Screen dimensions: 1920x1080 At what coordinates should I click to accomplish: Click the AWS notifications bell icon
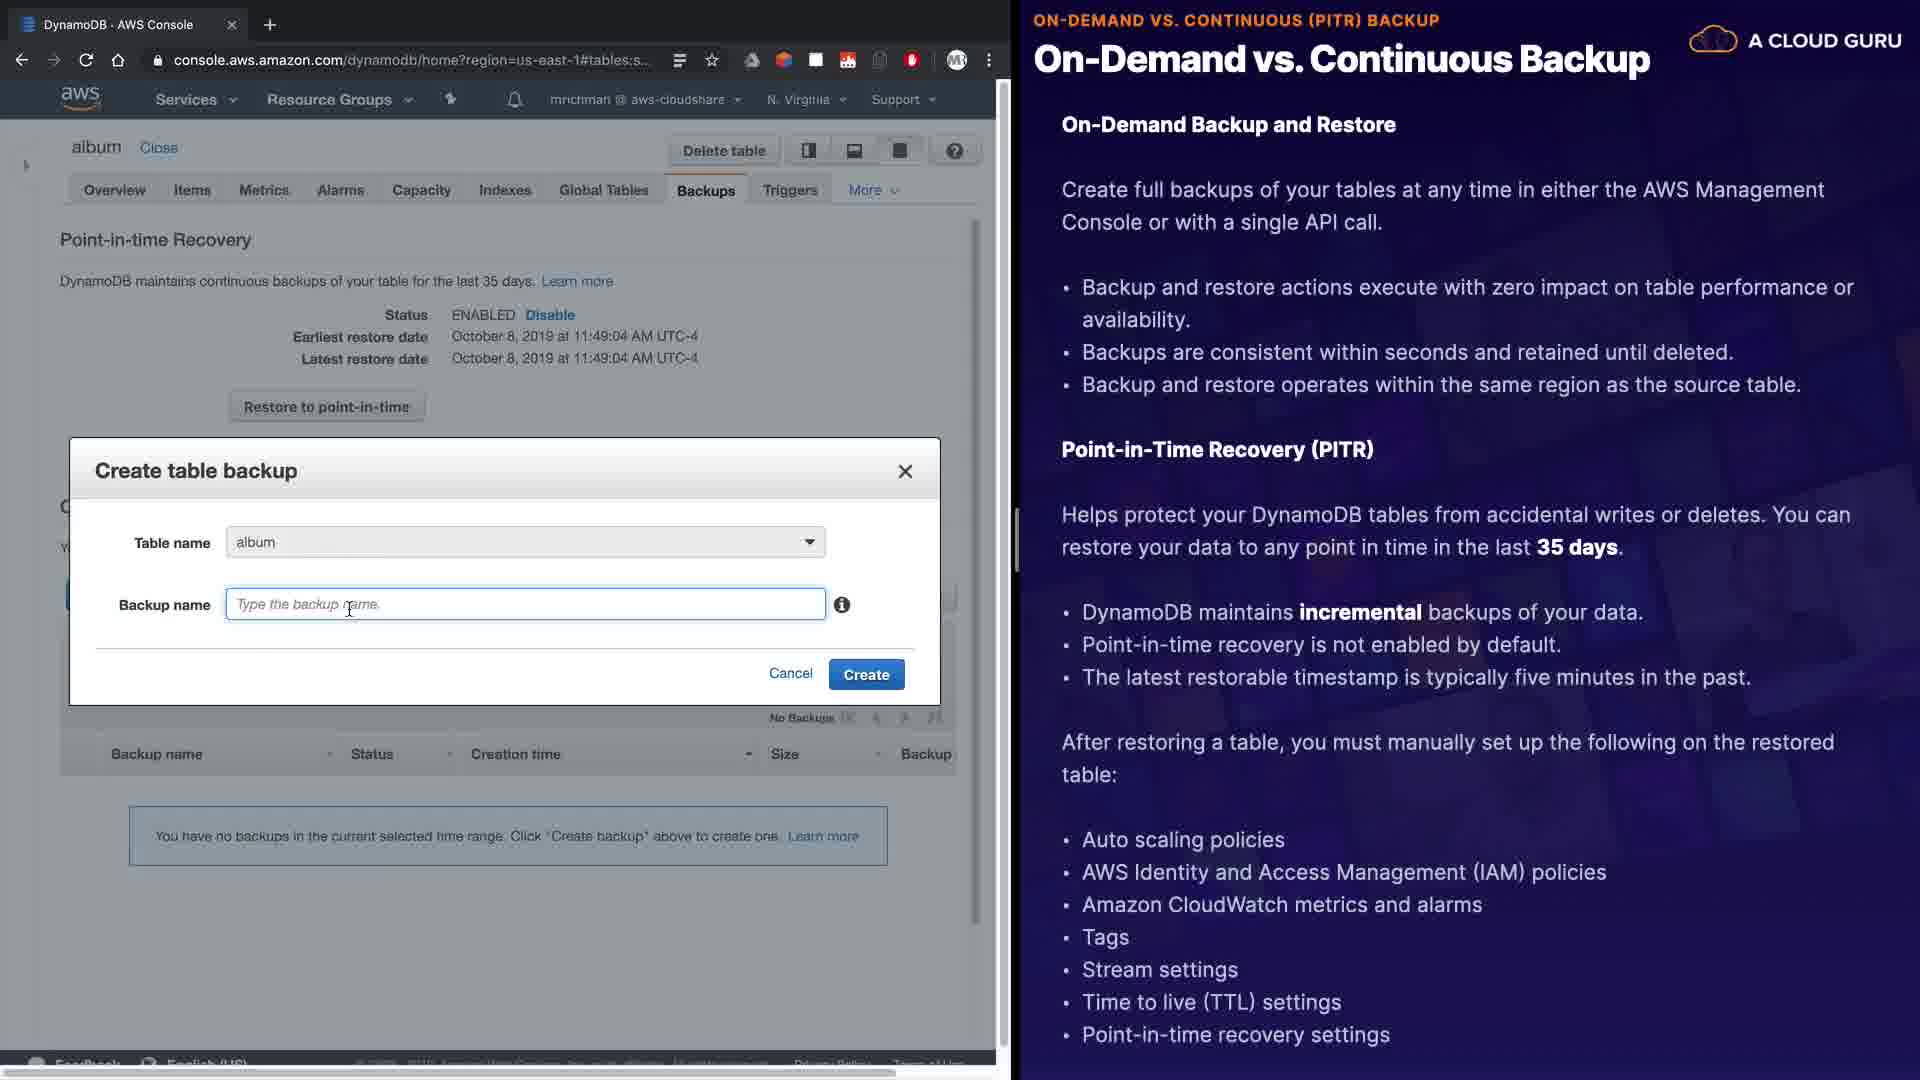coord(514,100)
